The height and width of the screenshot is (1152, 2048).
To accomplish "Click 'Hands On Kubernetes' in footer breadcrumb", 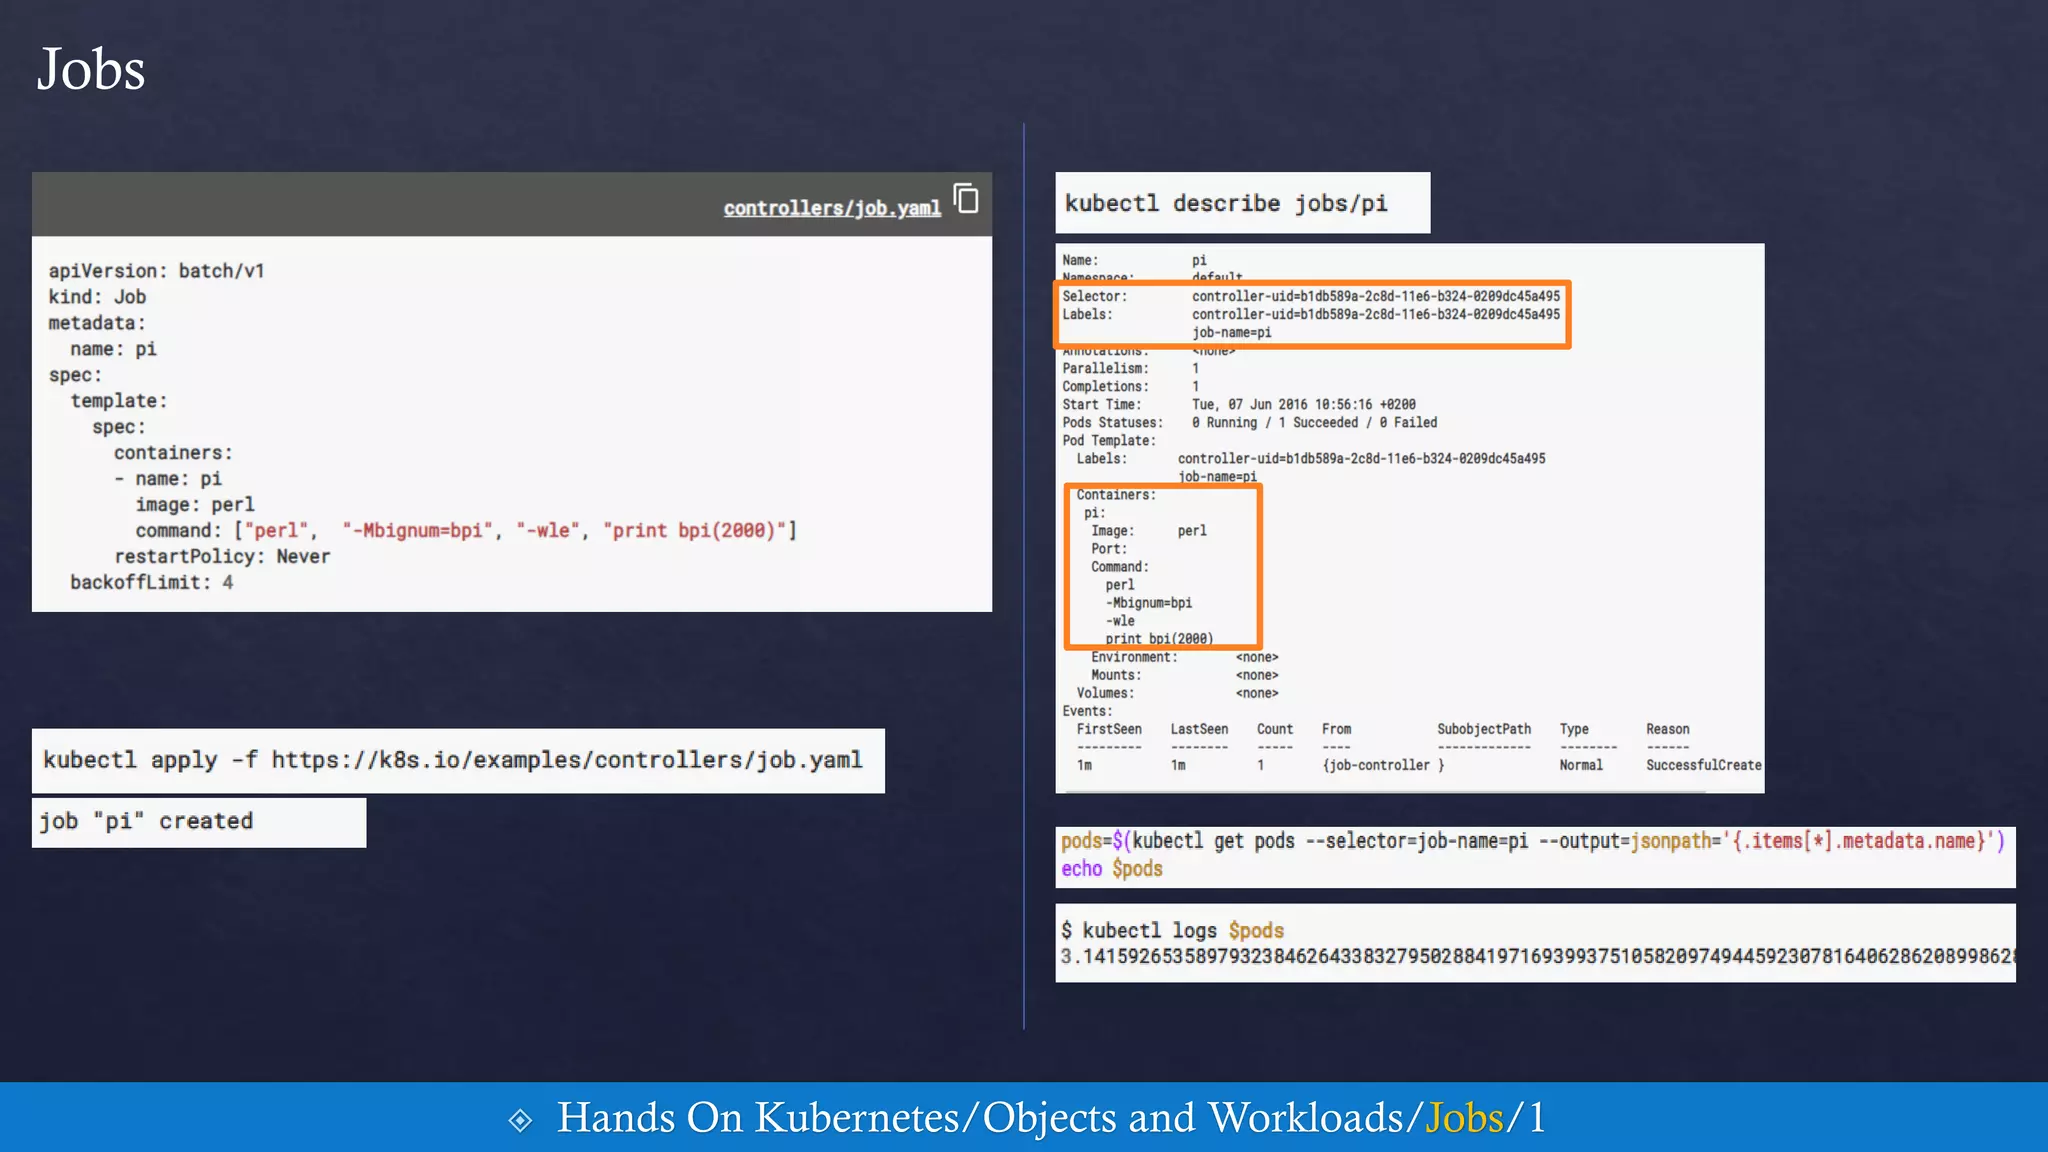I will pyautogui.click(x=757, y=1118).
